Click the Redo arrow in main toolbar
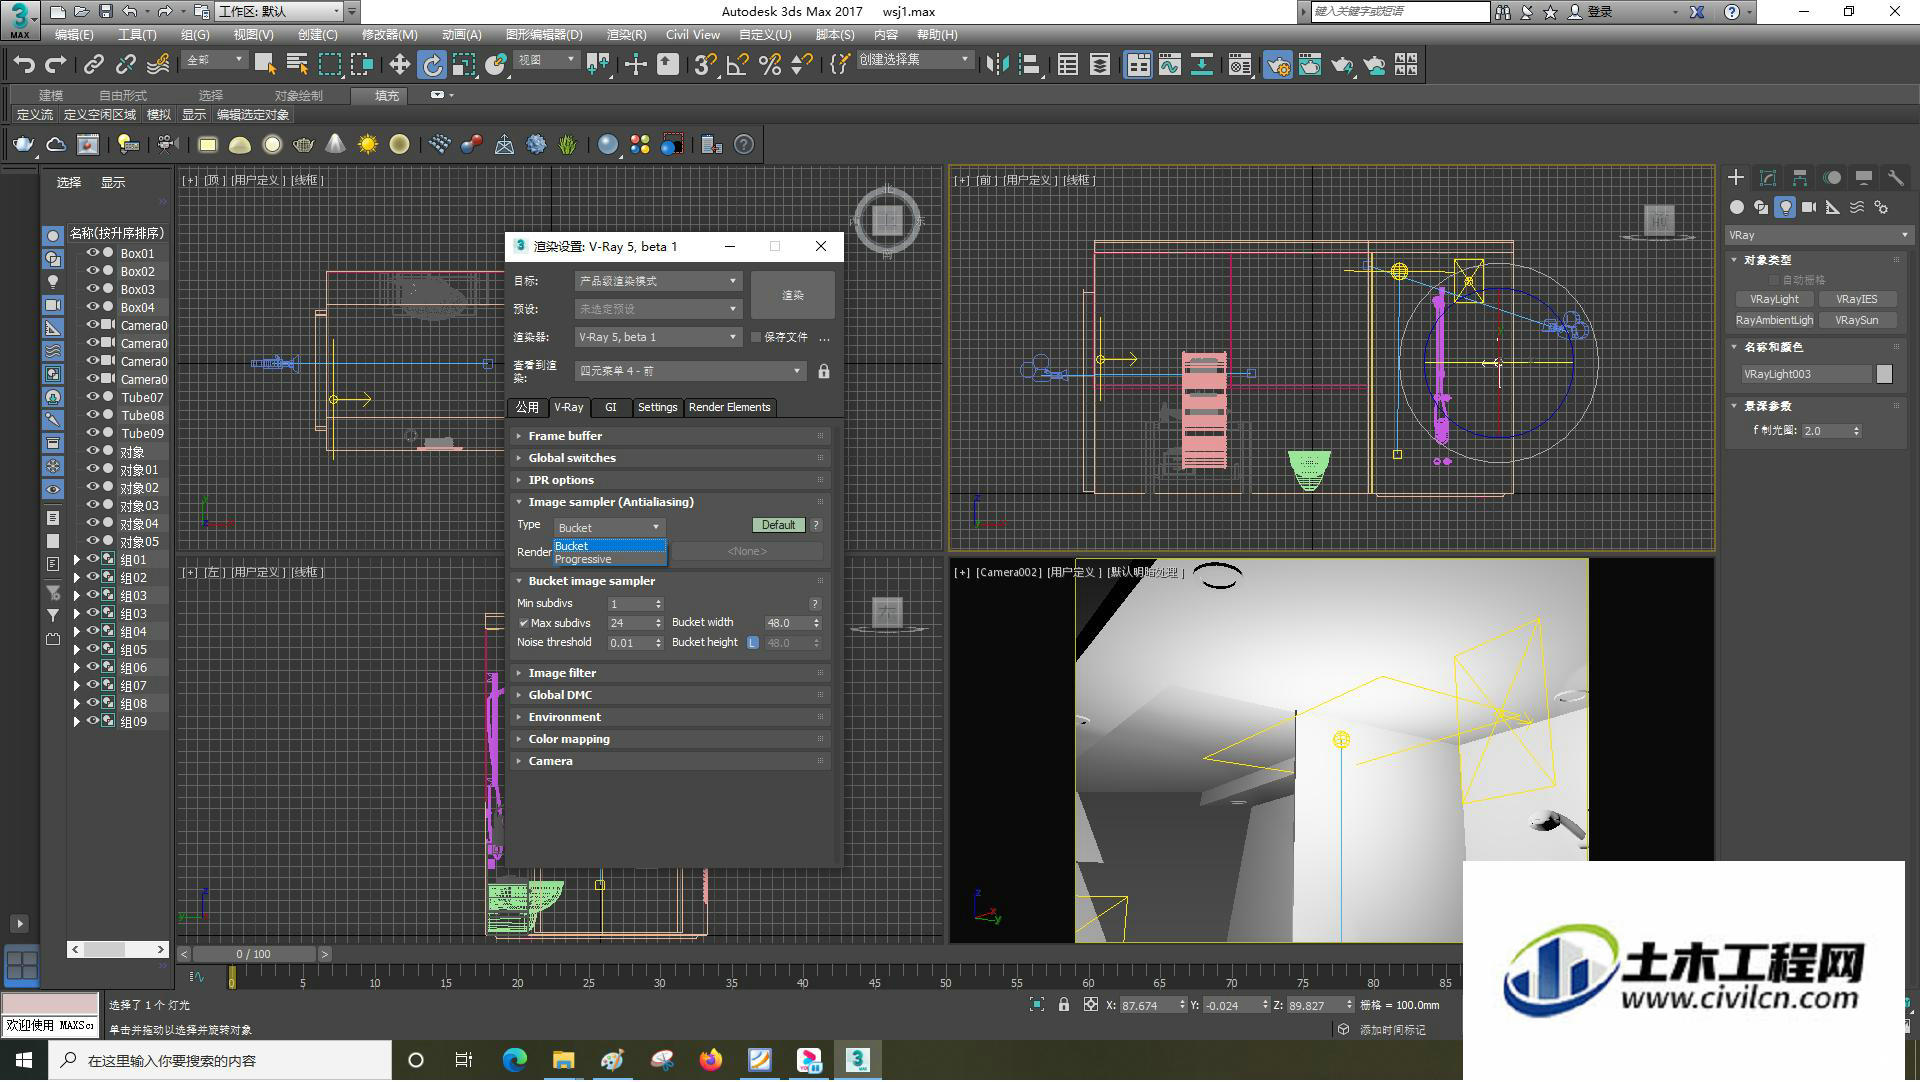1920x1082 pixels. tap(57, 65)
